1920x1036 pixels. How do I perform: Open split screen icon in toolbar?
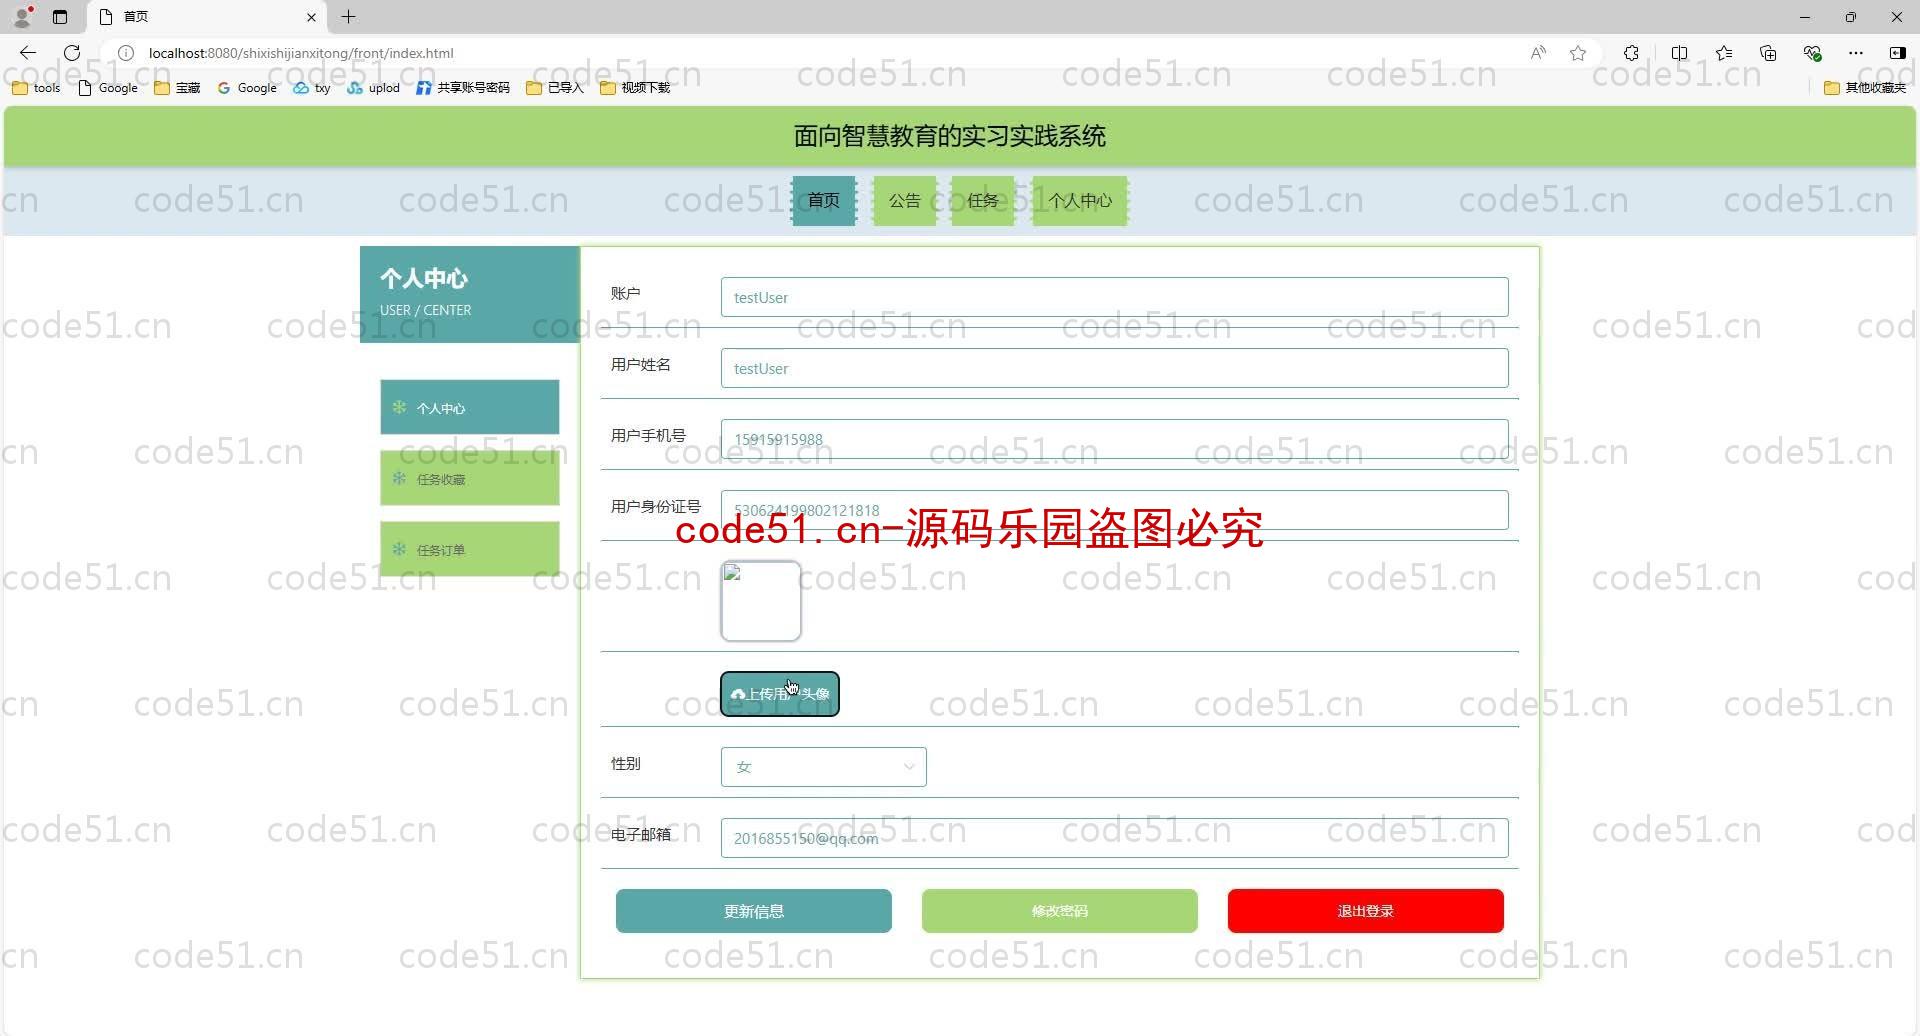pyautogui.click(x=1680, y=53)
